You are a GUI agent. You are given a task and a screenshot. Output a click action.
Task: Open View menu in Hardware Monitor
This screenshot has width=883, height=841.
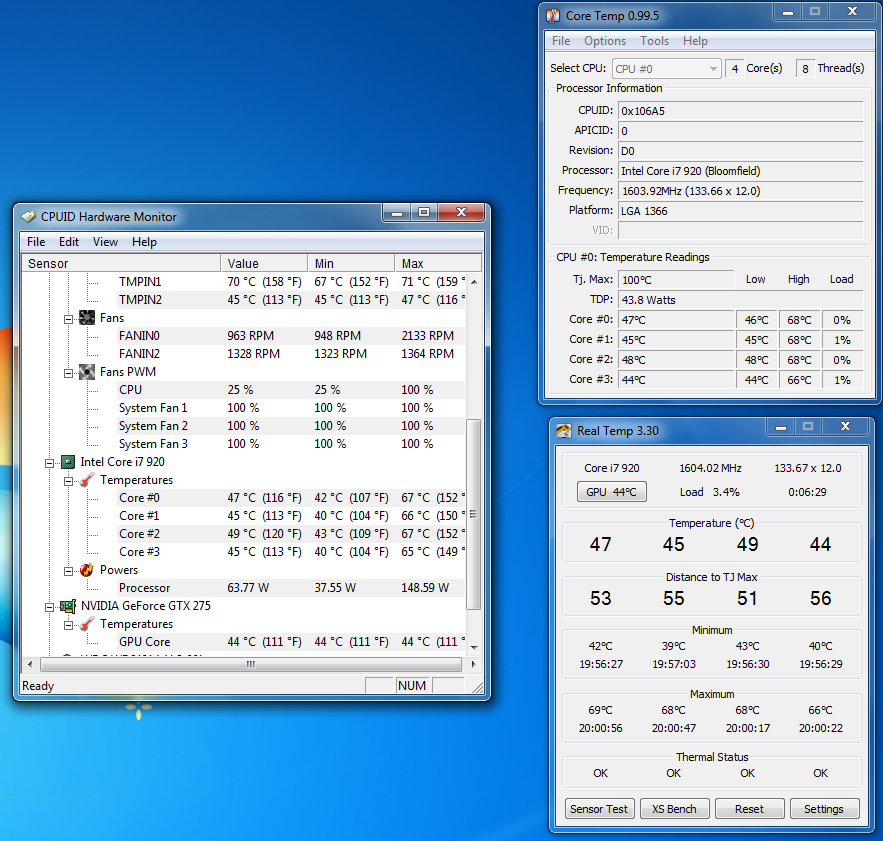click(105, 242)
